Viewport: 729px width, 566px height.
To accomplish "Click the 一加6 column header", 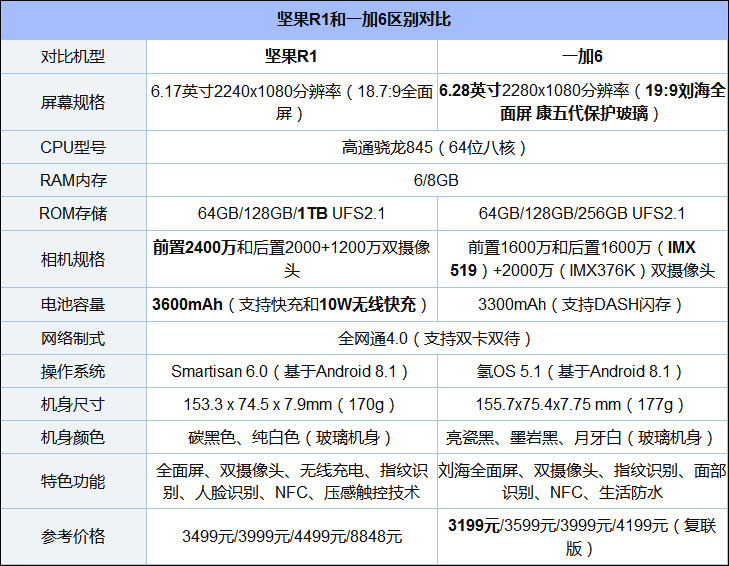I will tap(583, 56).
